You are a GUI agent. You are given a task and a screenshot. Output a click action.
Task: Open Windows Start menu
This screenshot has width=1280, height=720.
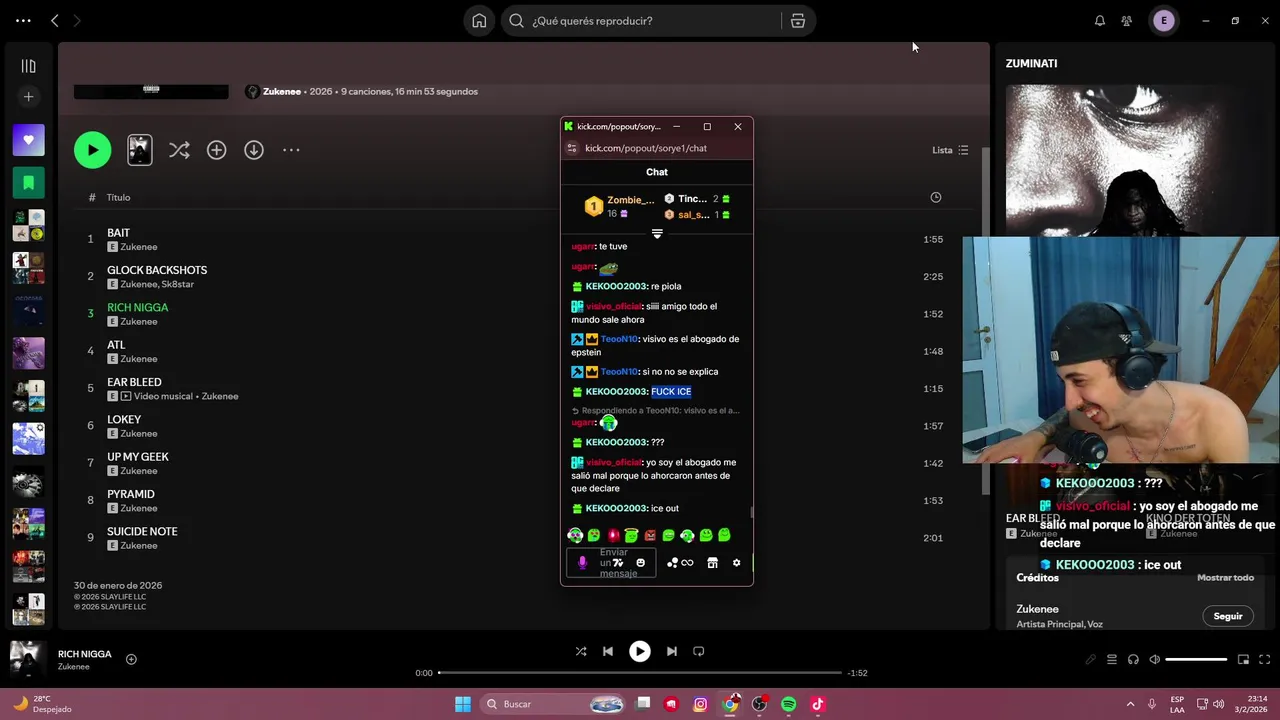click(x=463, y=704)
